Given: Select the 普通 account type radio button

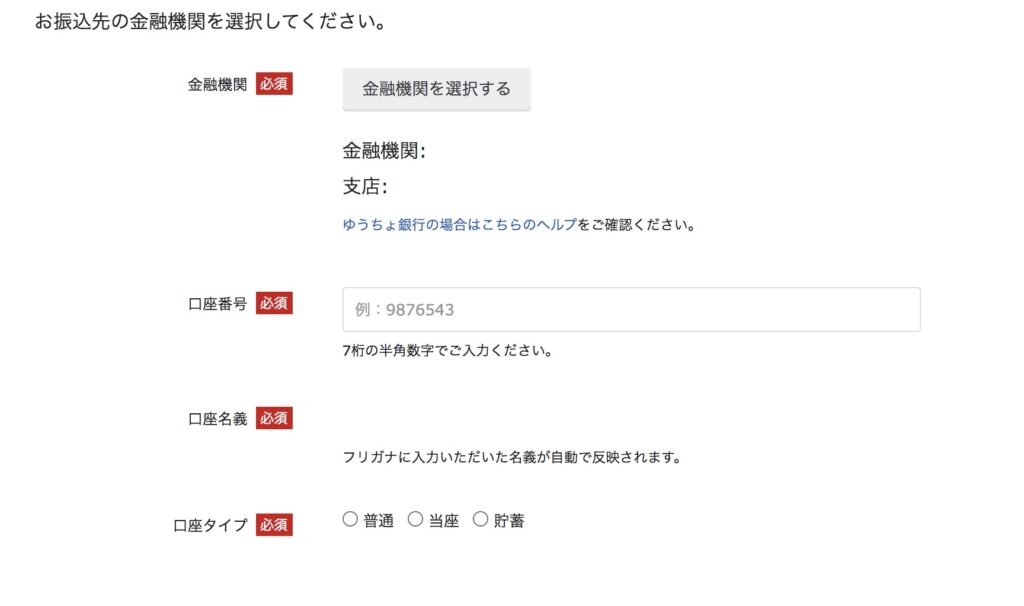Looking at the screenshot, I should point(350,519).
